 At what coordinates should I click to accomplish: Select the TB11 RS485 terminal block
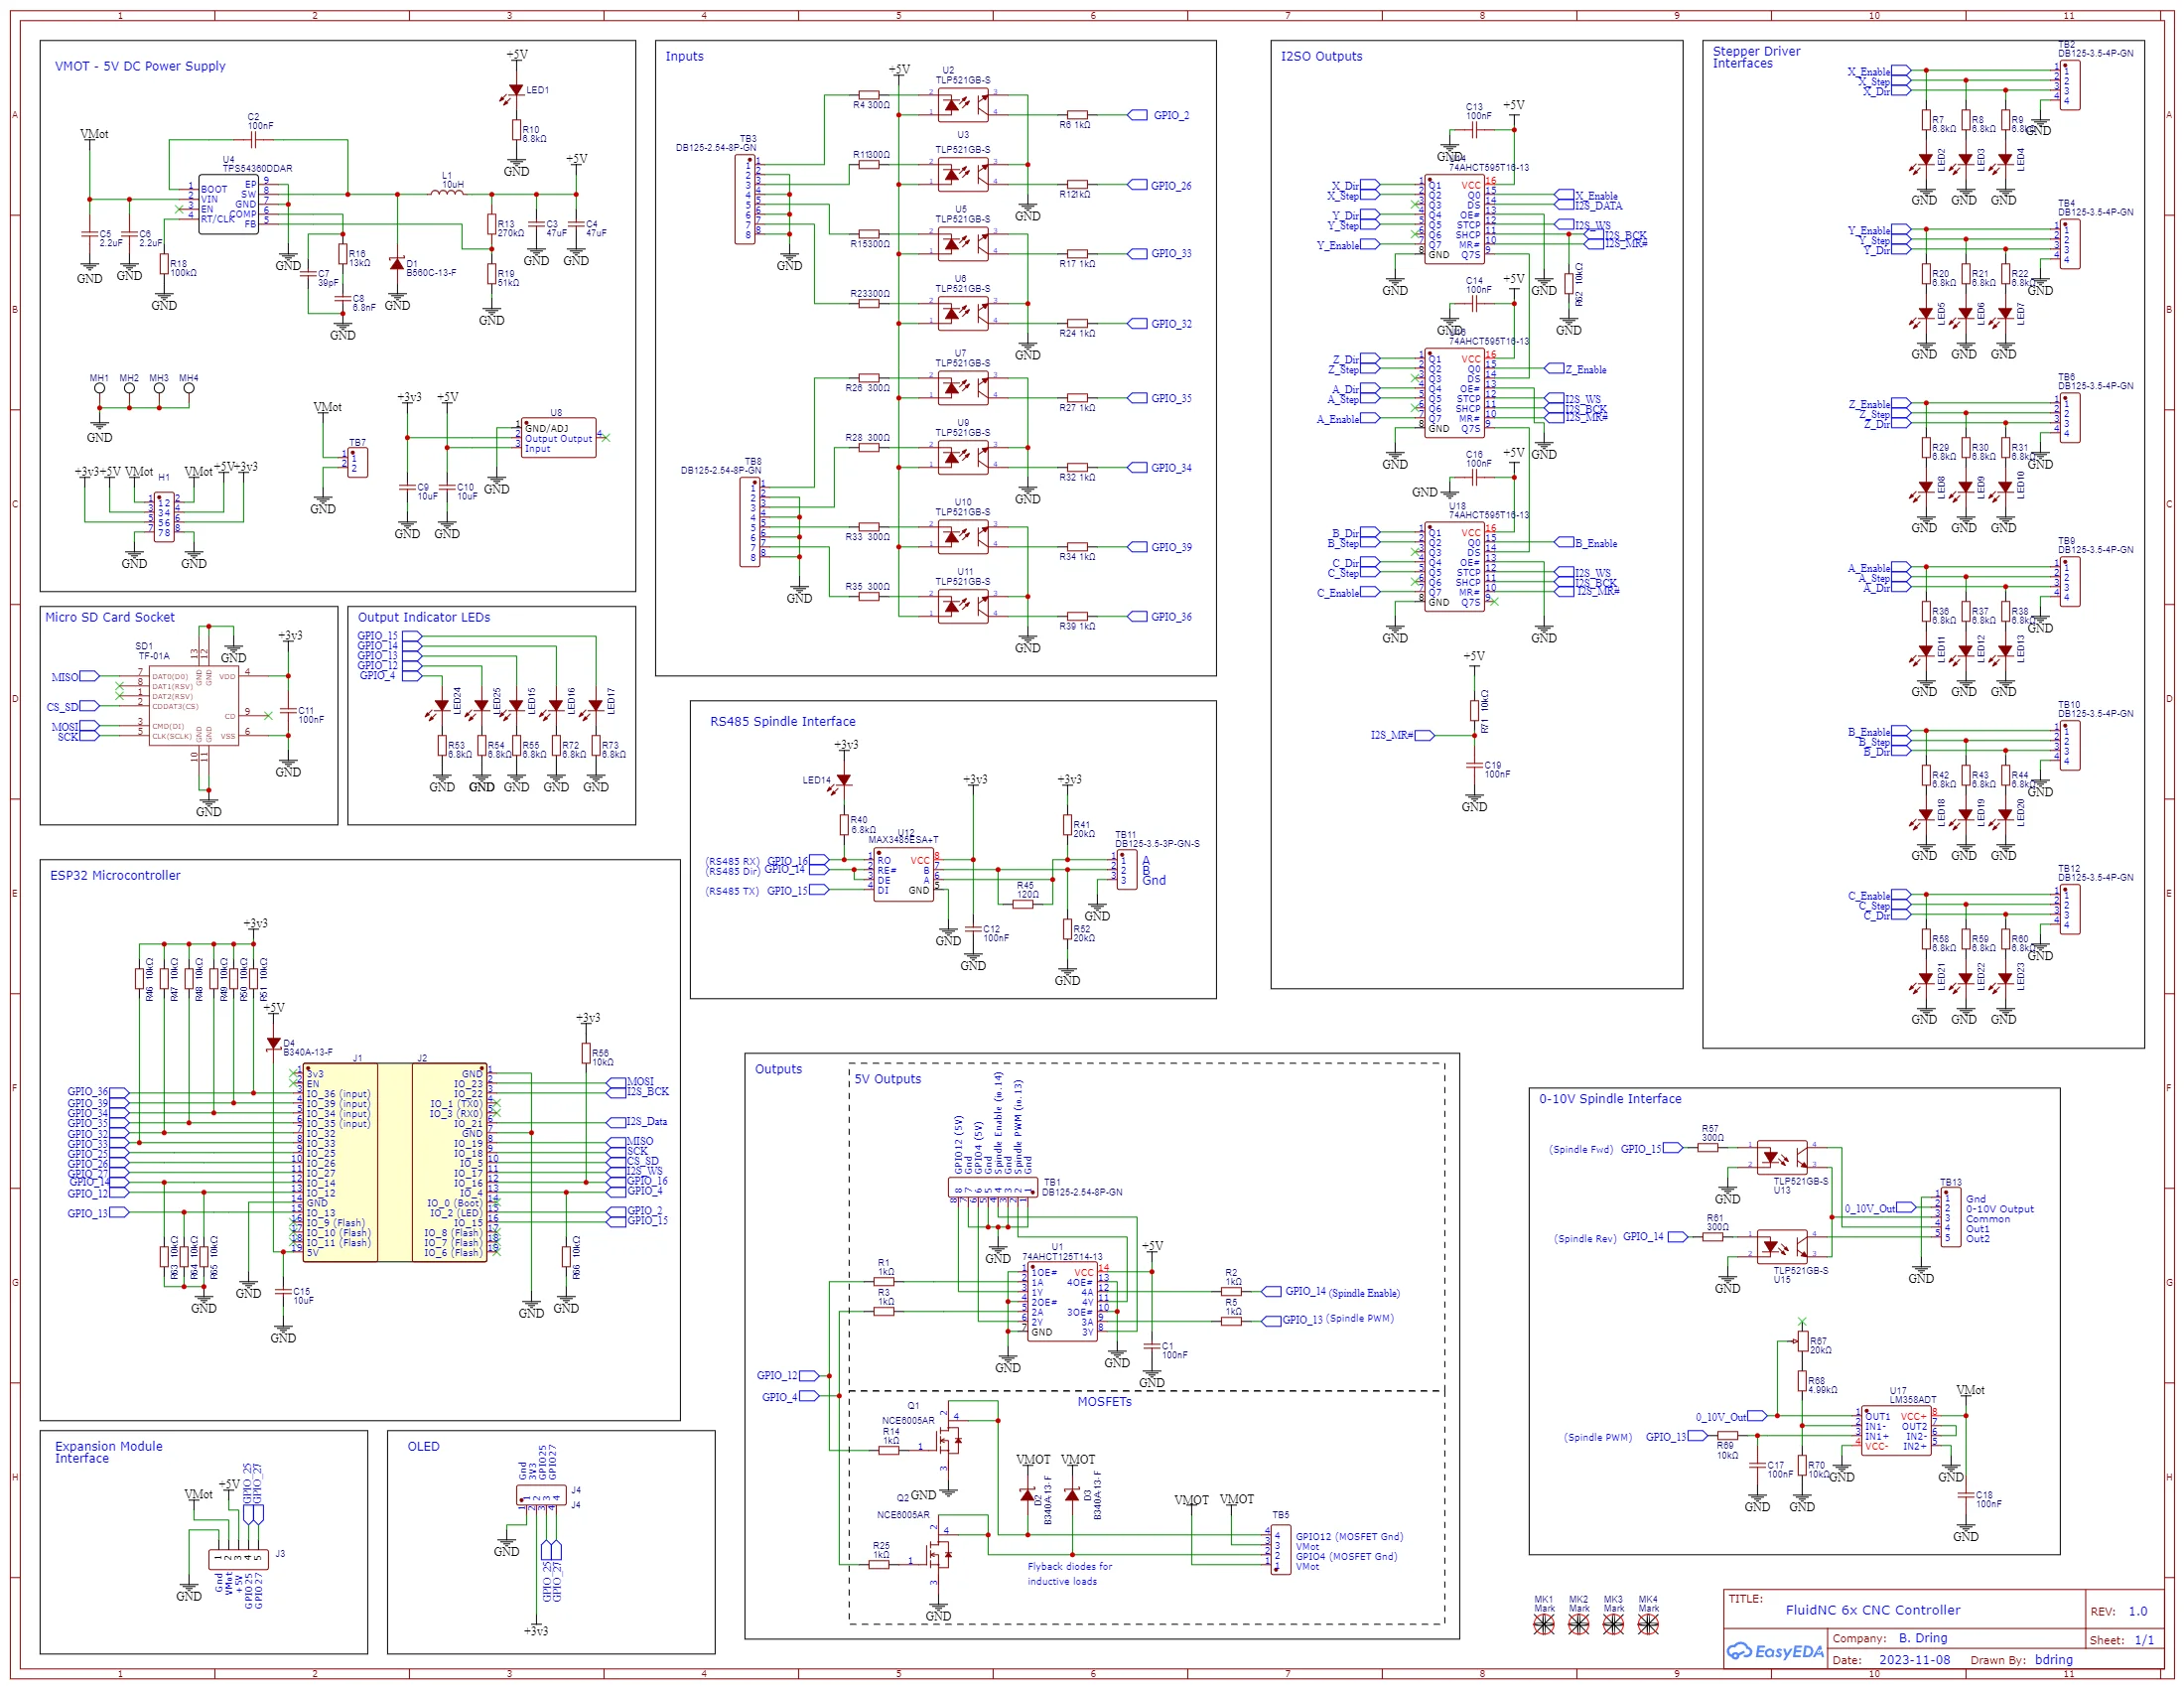click(x=1127, y=871)
